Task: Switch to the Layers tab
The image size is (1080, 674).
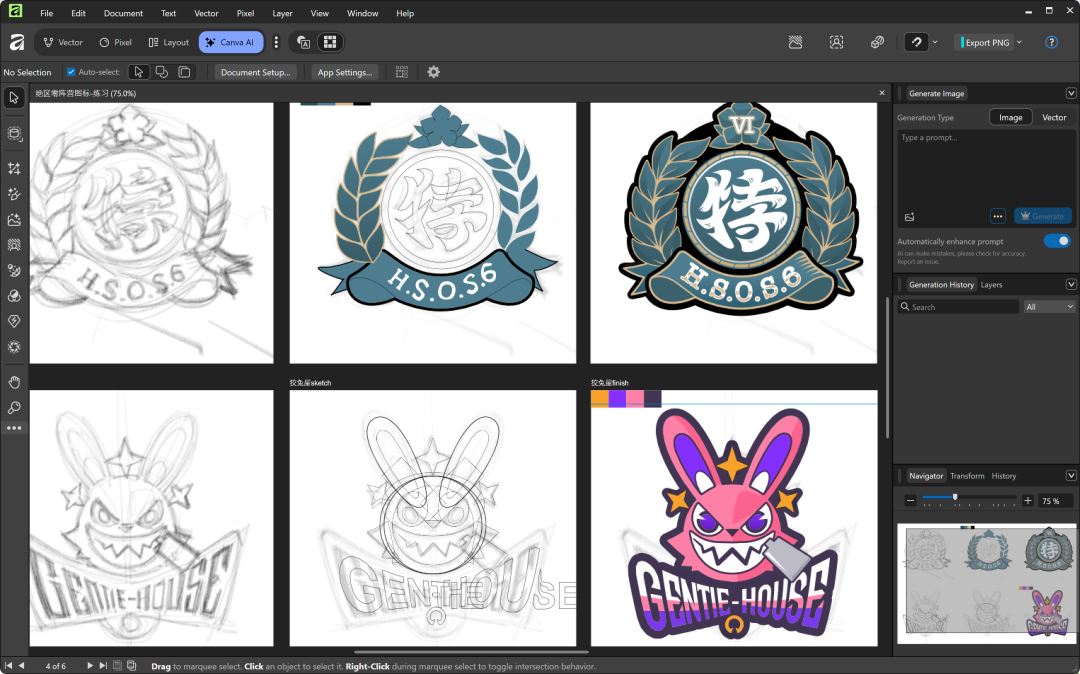Action: pos(991,285)
